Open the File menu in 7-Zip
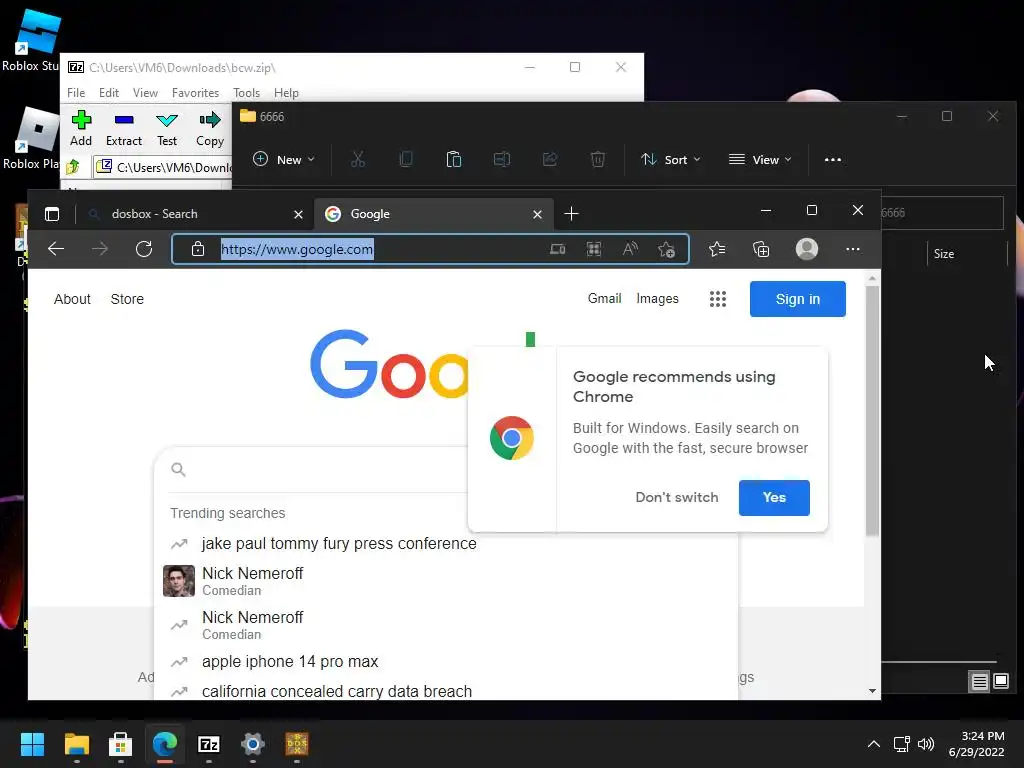The width and height of the screenshot is (1024, 768). 76,93
